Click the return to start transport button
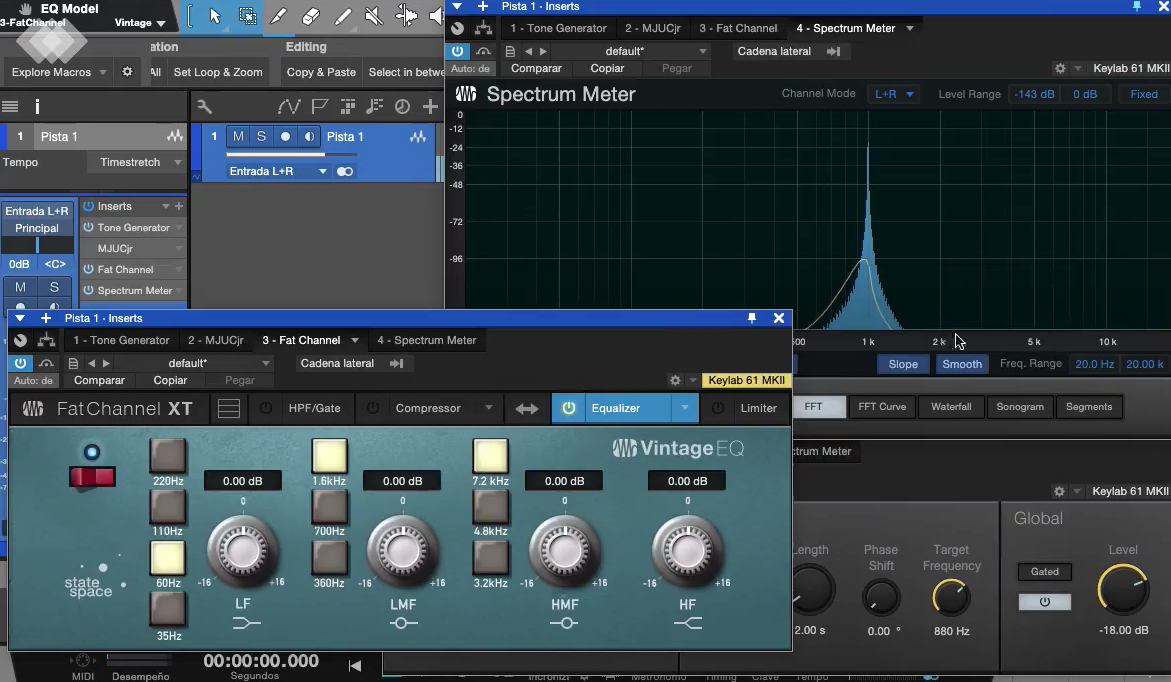Screen dimensions: 1171x682 [x=355, y=666]
